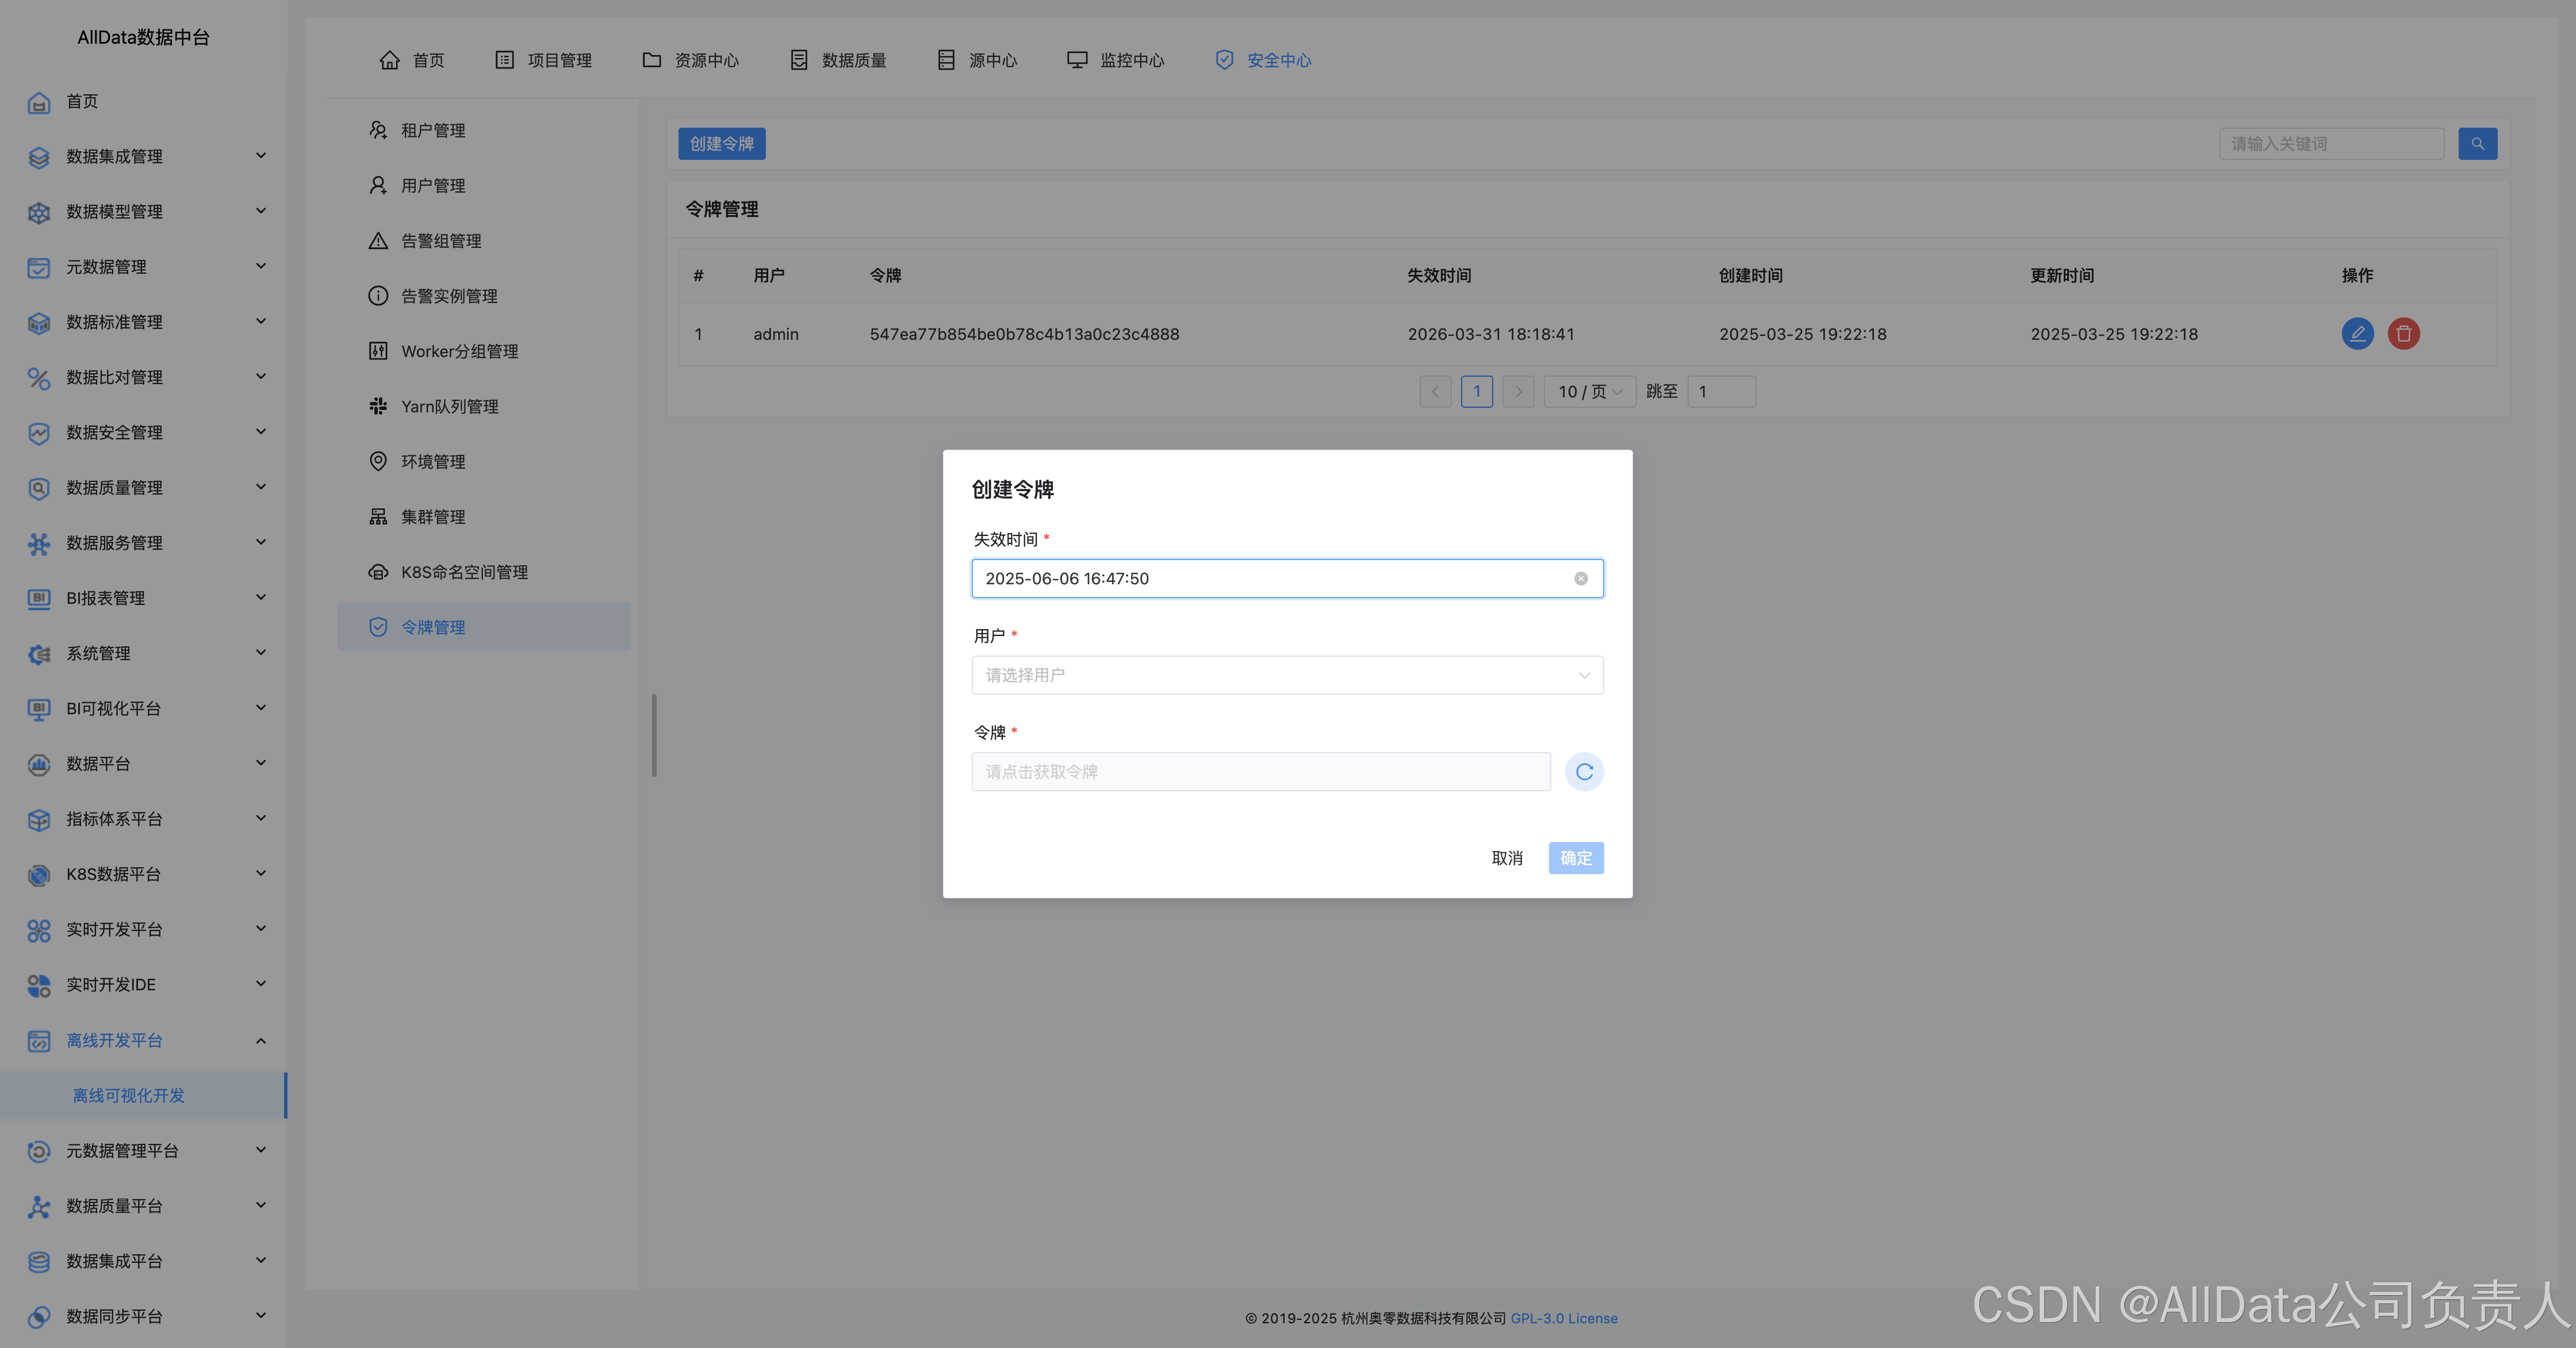The width and height of the screenshot is (2576, 1348).
Task: Click the resource center folder icon
Action: click(x=651, y=60)
